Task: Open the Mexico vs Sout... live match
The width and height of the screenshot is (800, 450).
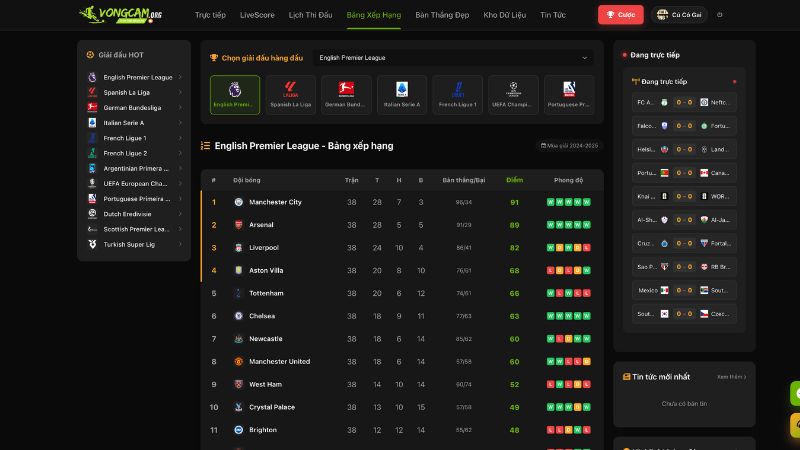Action: pyautogui.click(x=684, y=290)
